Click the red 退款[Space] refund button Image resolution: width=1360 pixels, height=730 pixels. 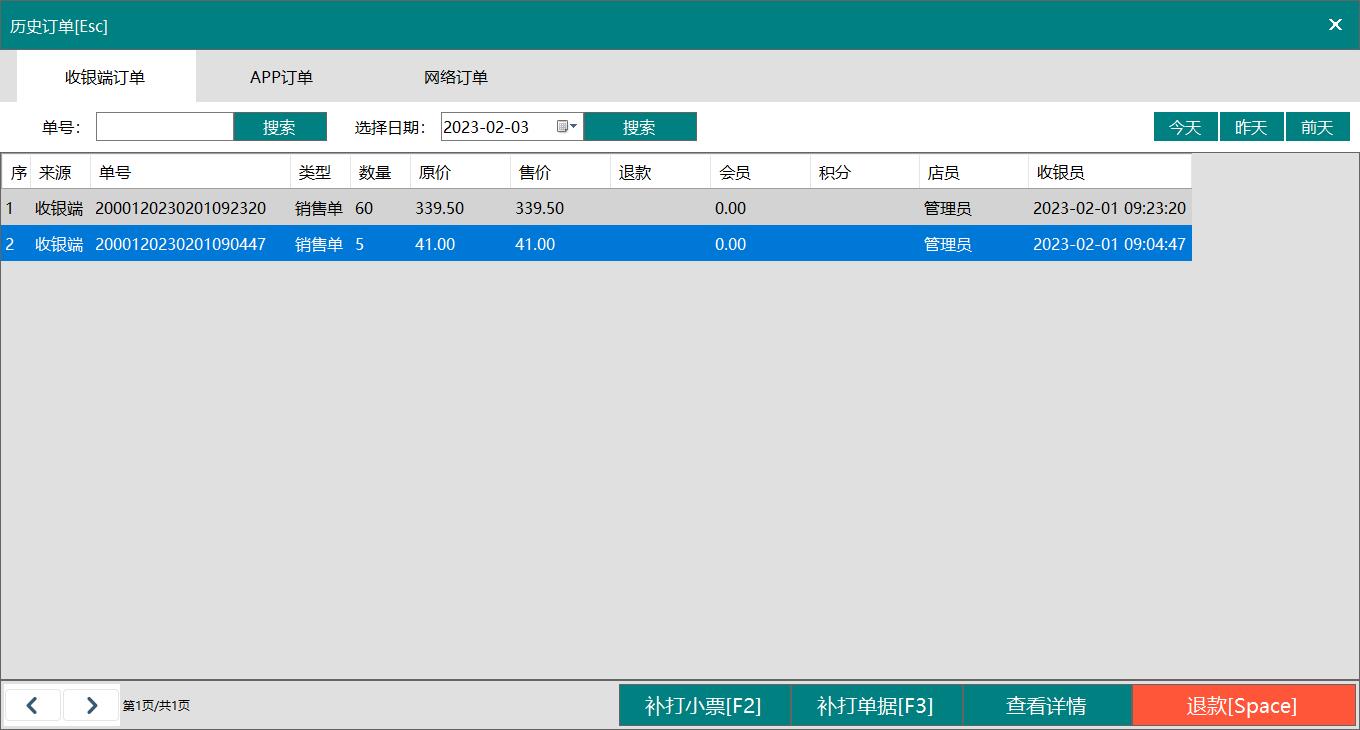[1242, 705]
